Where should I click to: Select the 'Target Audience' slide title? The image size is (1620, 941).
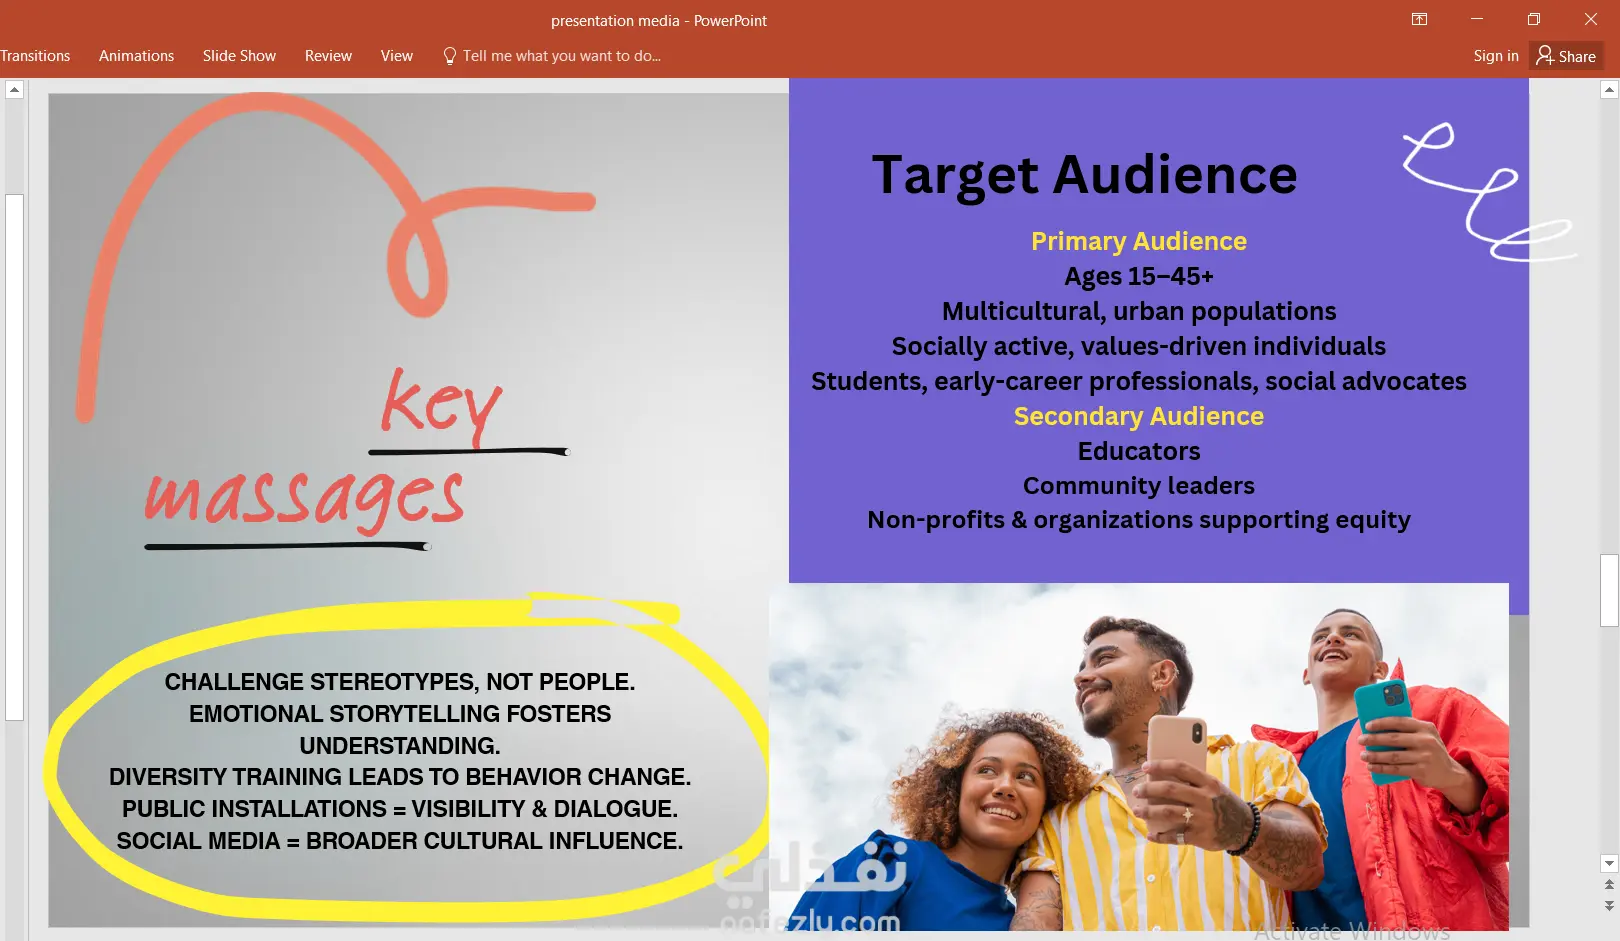(x=1084, y=175)
